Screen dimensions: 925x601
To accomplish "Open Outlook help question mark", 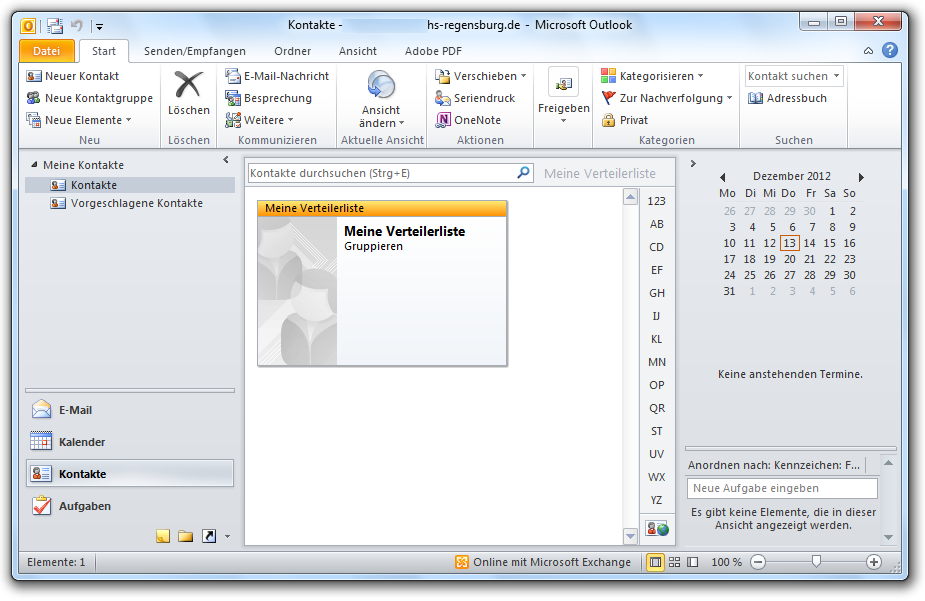I will [x=890, y=50].
